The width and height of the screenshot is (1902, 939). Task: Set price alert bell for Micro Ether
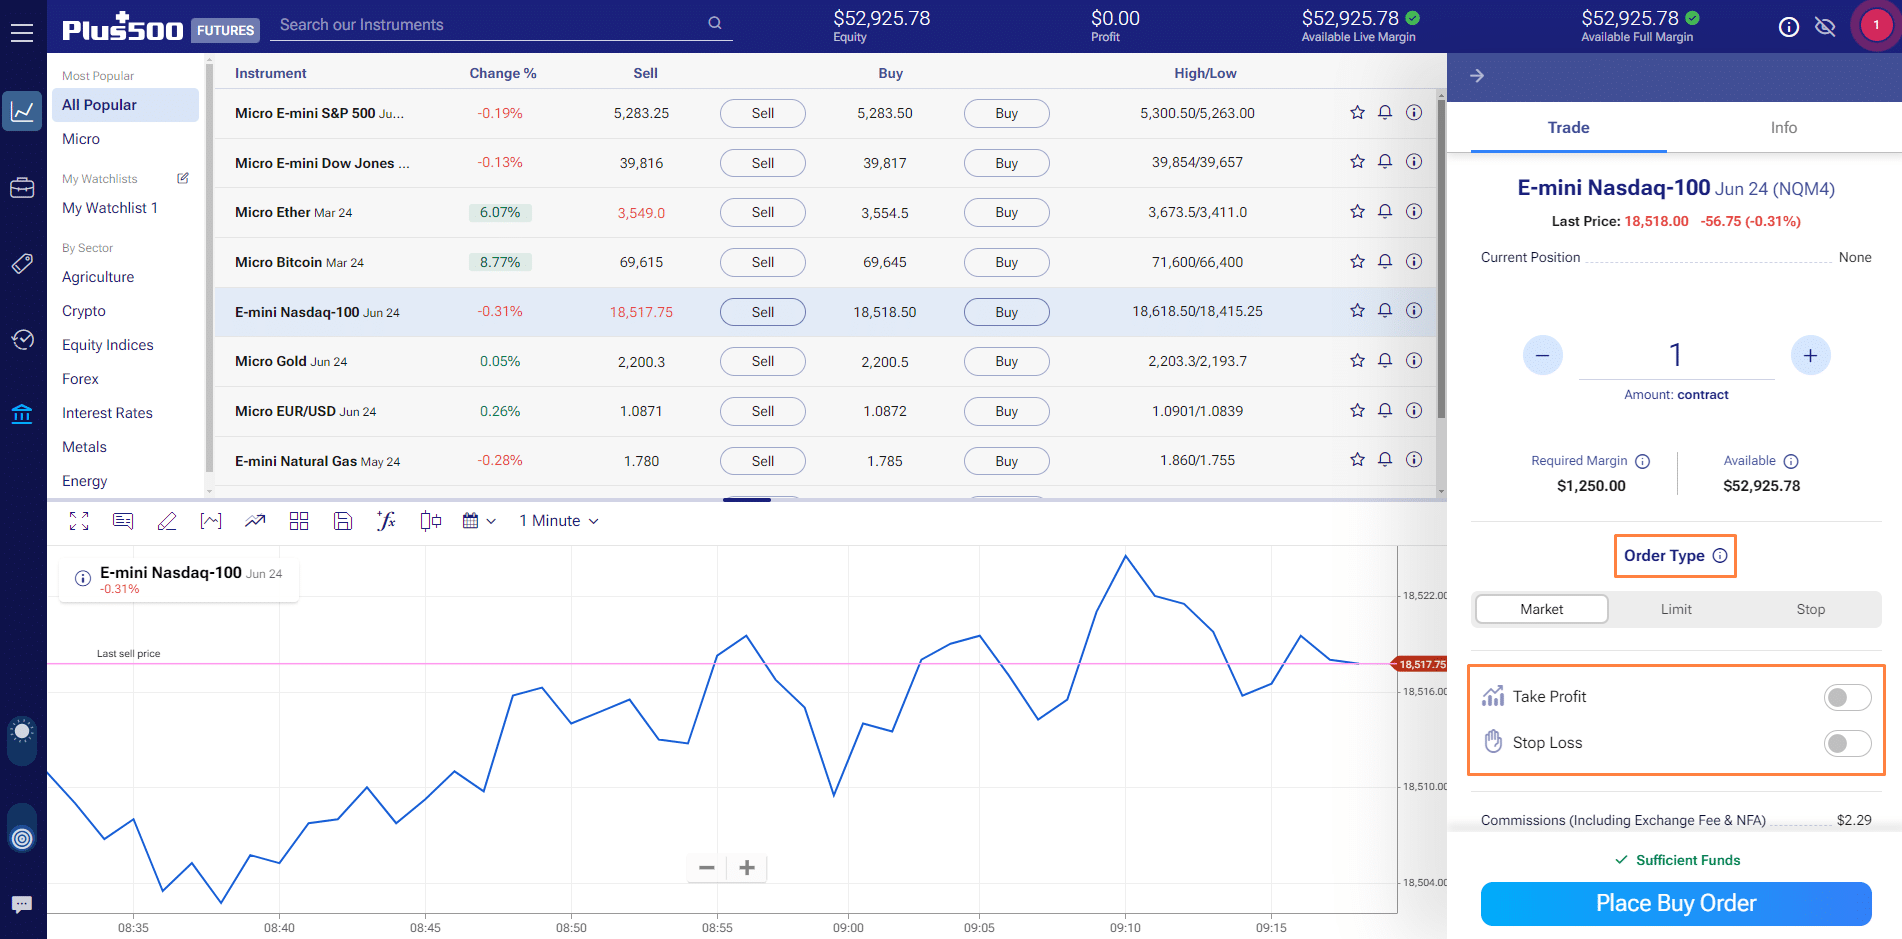(1385, 212)
